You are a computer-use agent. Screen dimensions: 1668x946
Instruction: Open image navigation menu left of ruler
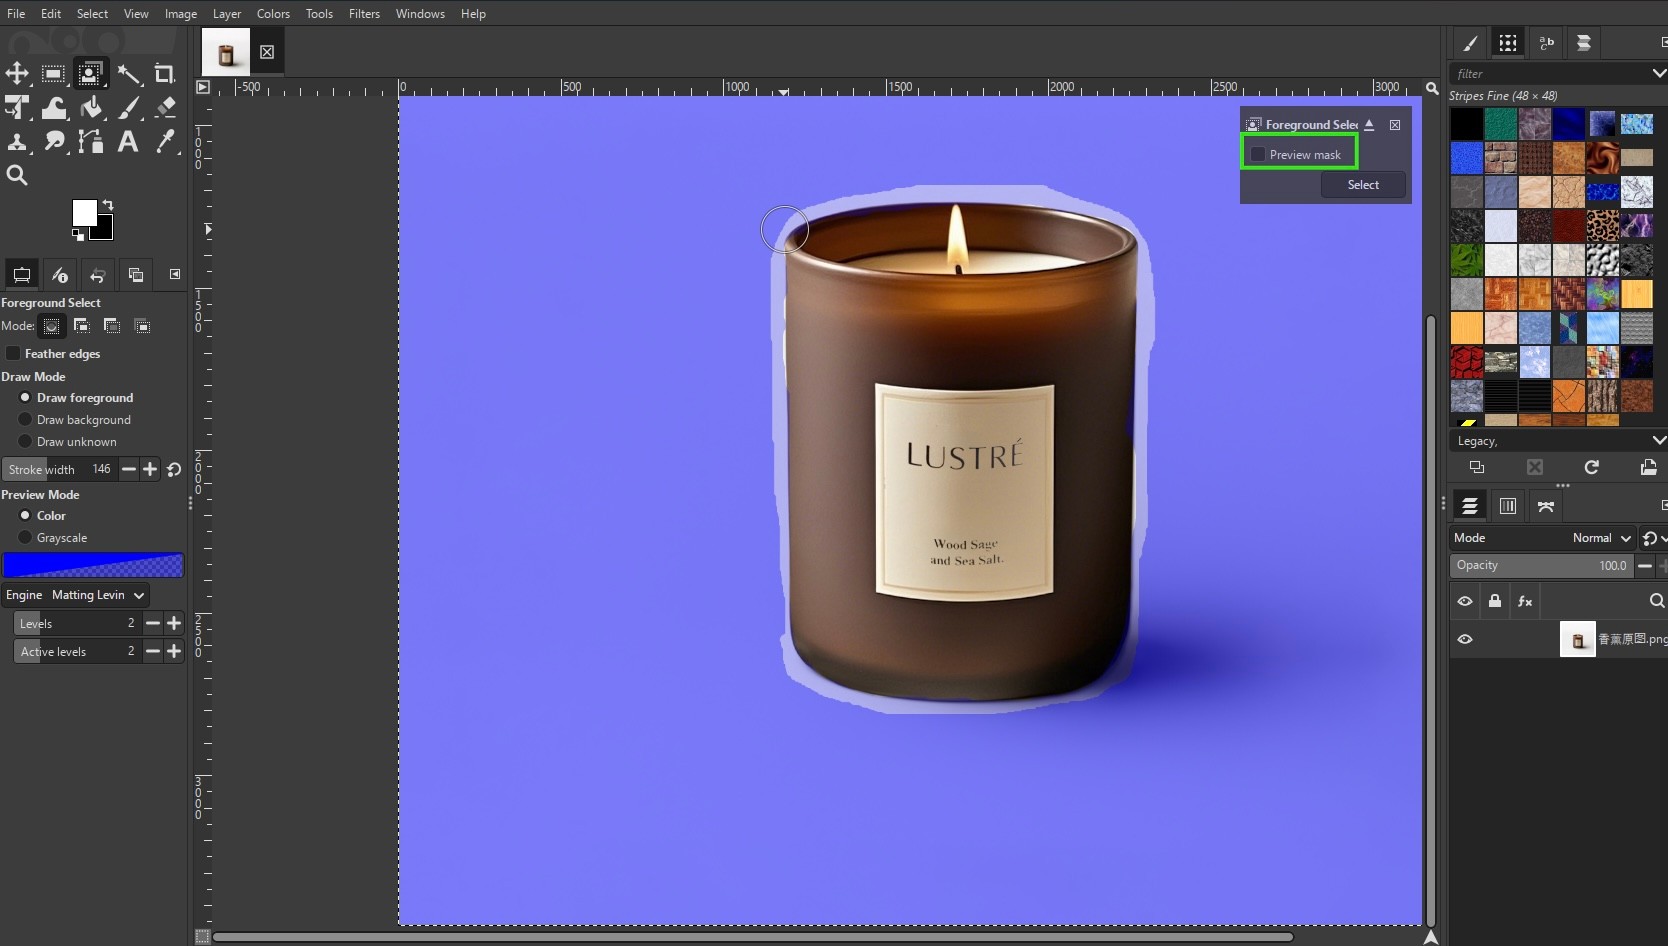(203, 88)
